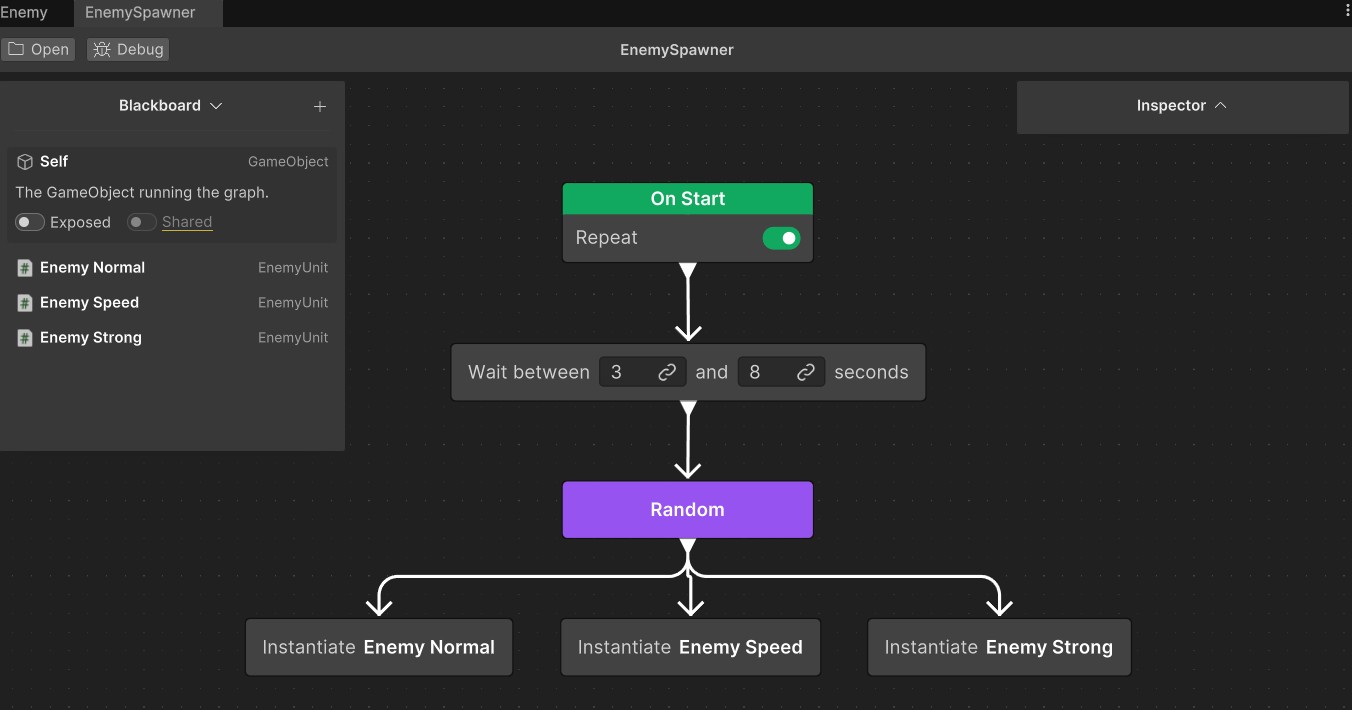This screenshot has width=1352, height=710.
Task: Enable the Exposed toggle for Self
Action: pos(30,222)
